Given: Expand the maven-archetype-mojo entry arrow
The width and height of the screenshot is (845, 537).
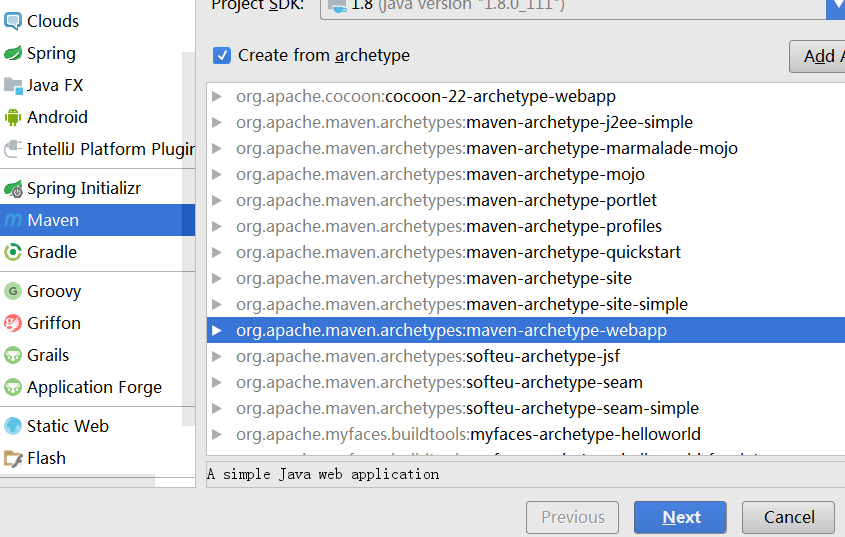Looking at the screenshot, I should point(217,174).
